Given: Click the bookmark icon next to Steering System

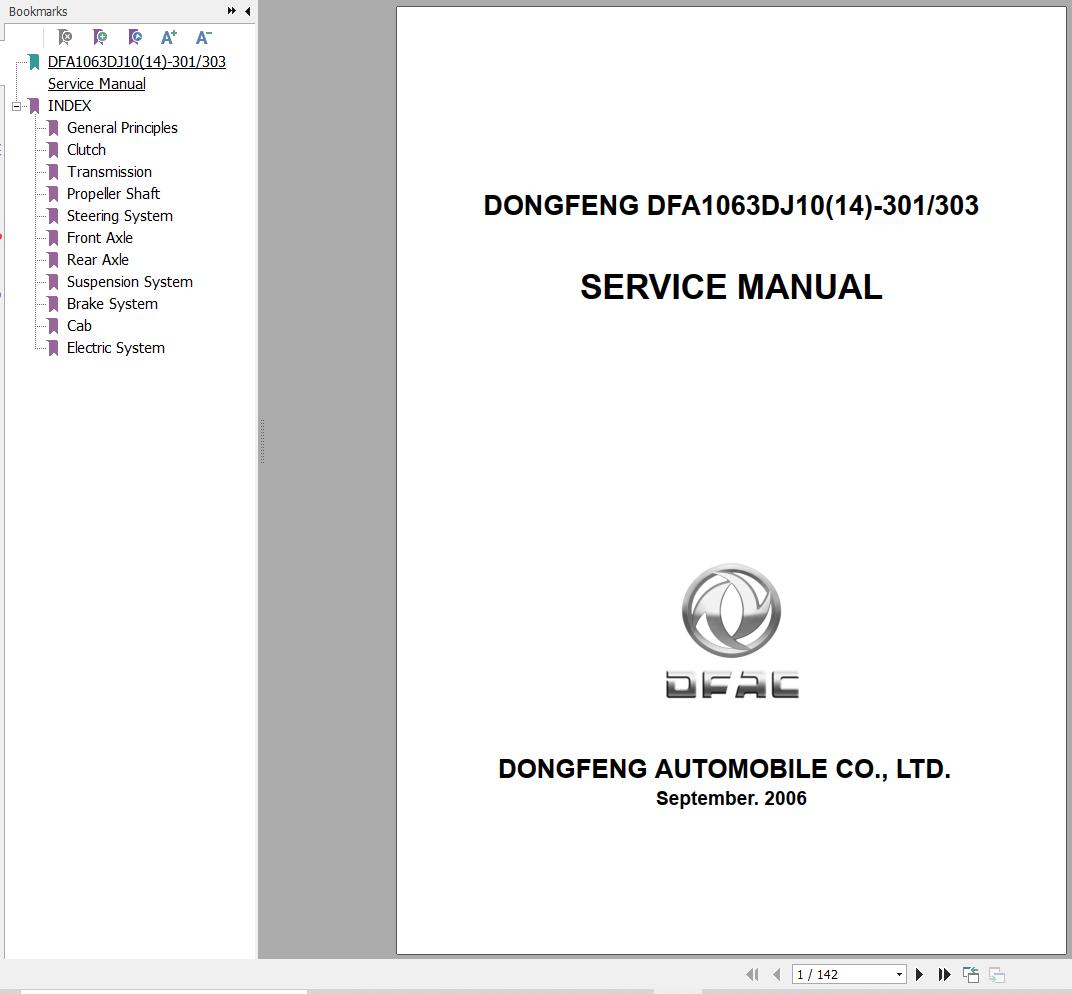Looking at the screenshot, I should click(53, 216).
